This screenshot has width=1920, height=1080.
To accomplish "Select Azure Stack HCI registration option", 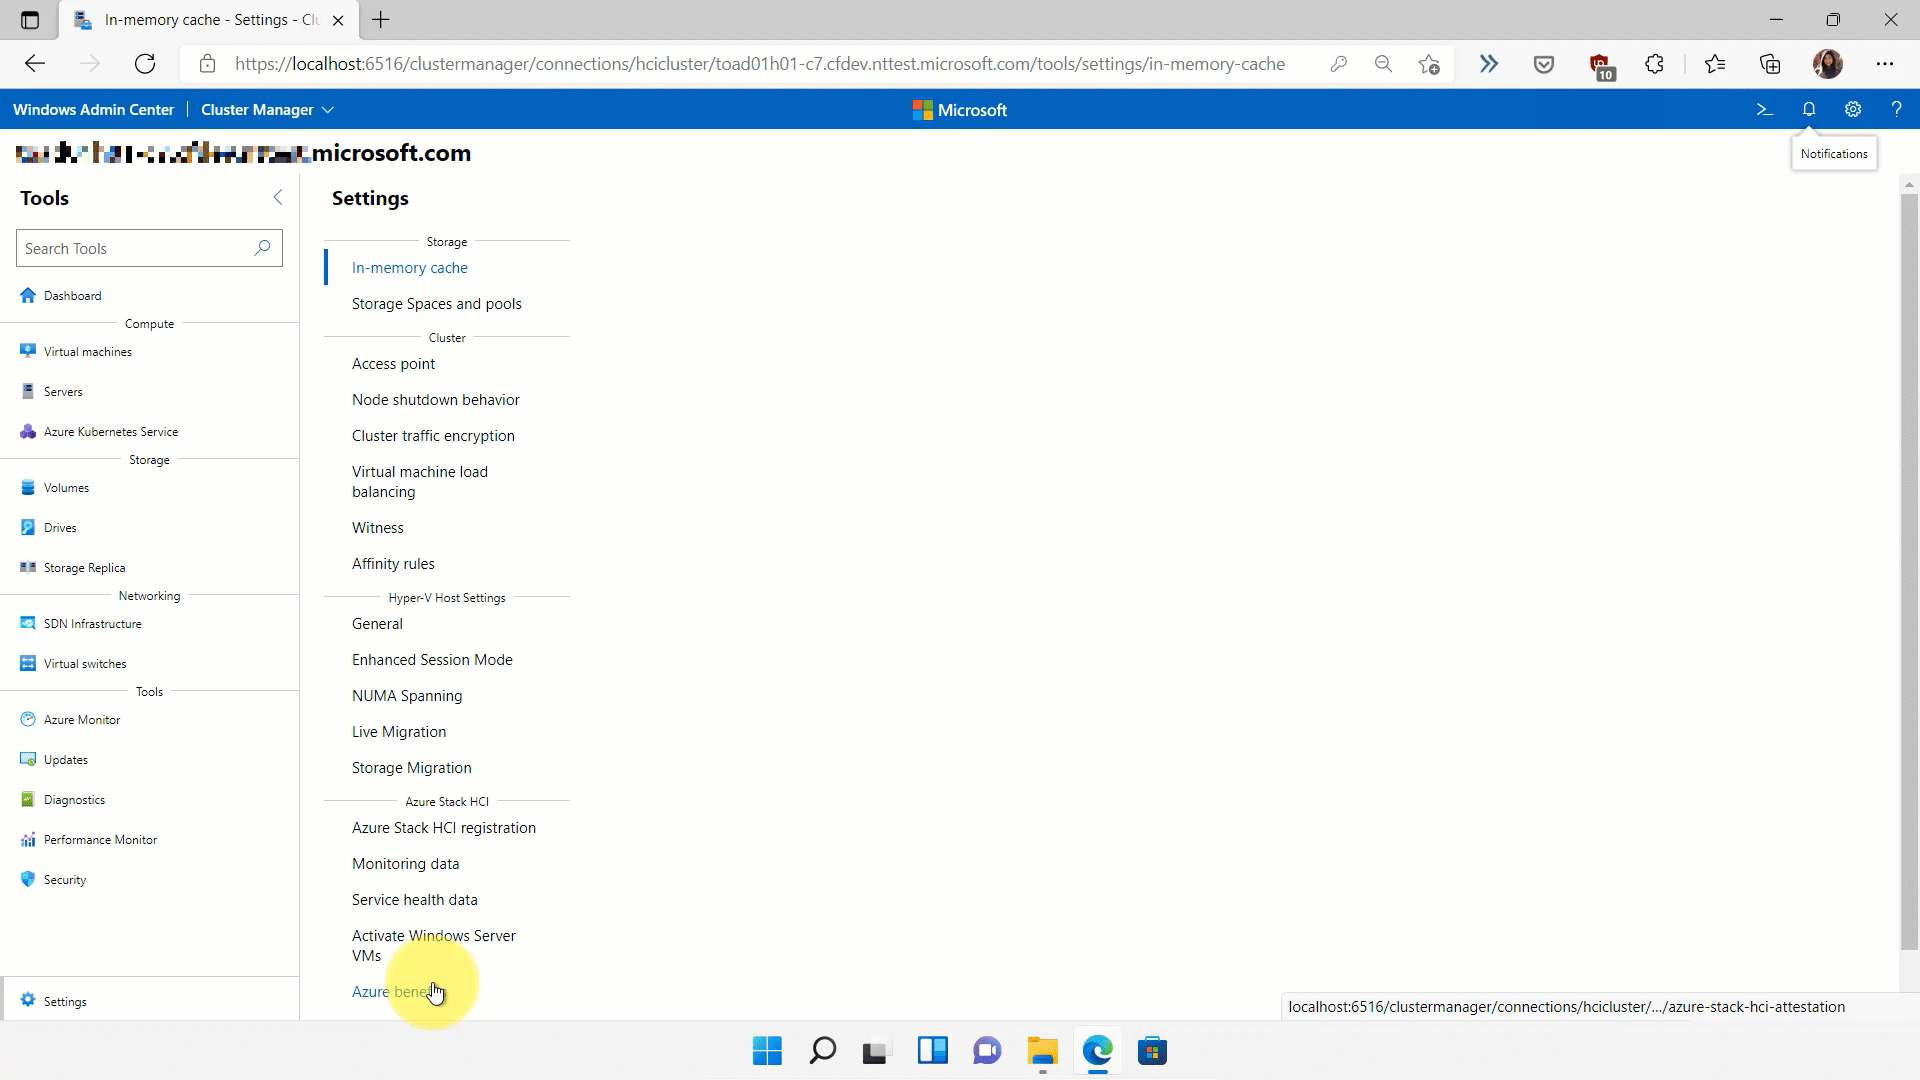I will coord(443,827).
